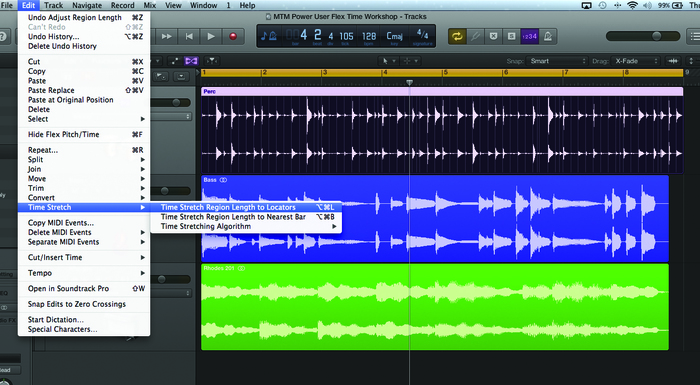
Task: Choose Time Stretch Region Length to Nearest Bar
Action: tap(246, 217)
